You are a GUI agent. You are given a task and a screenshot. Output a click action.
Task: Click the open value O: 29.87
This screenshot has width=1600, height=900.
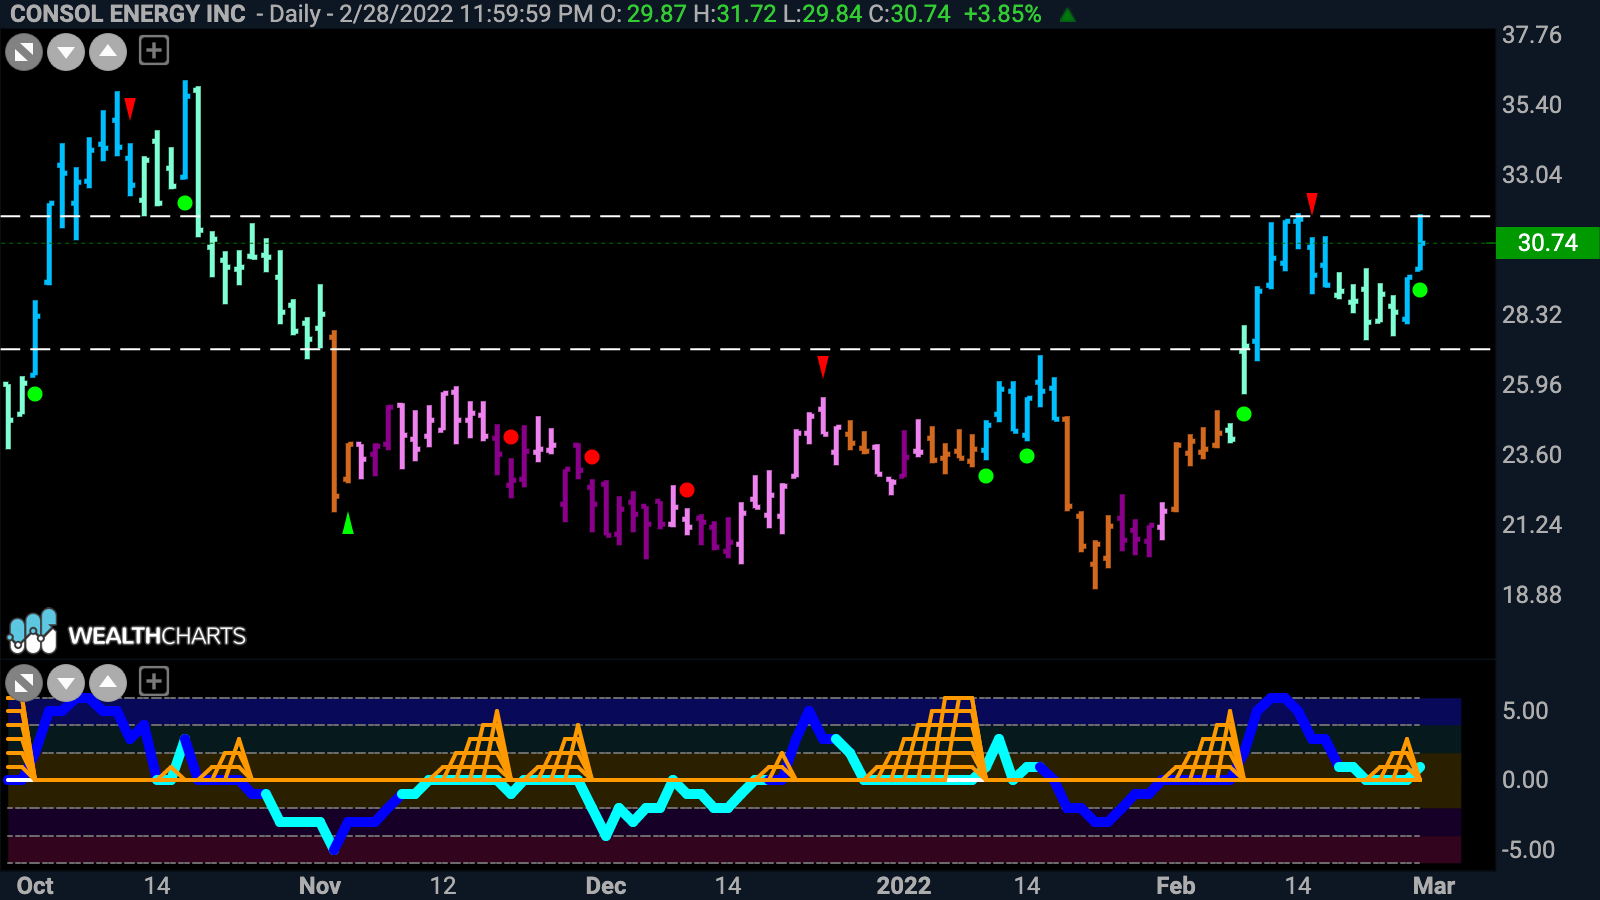click(643, 14)
